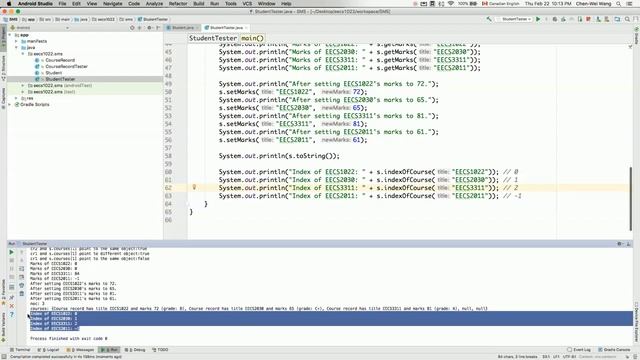Screen dimensions: 640x360
Task: Expand the res folder
Action: pos(16,98)
